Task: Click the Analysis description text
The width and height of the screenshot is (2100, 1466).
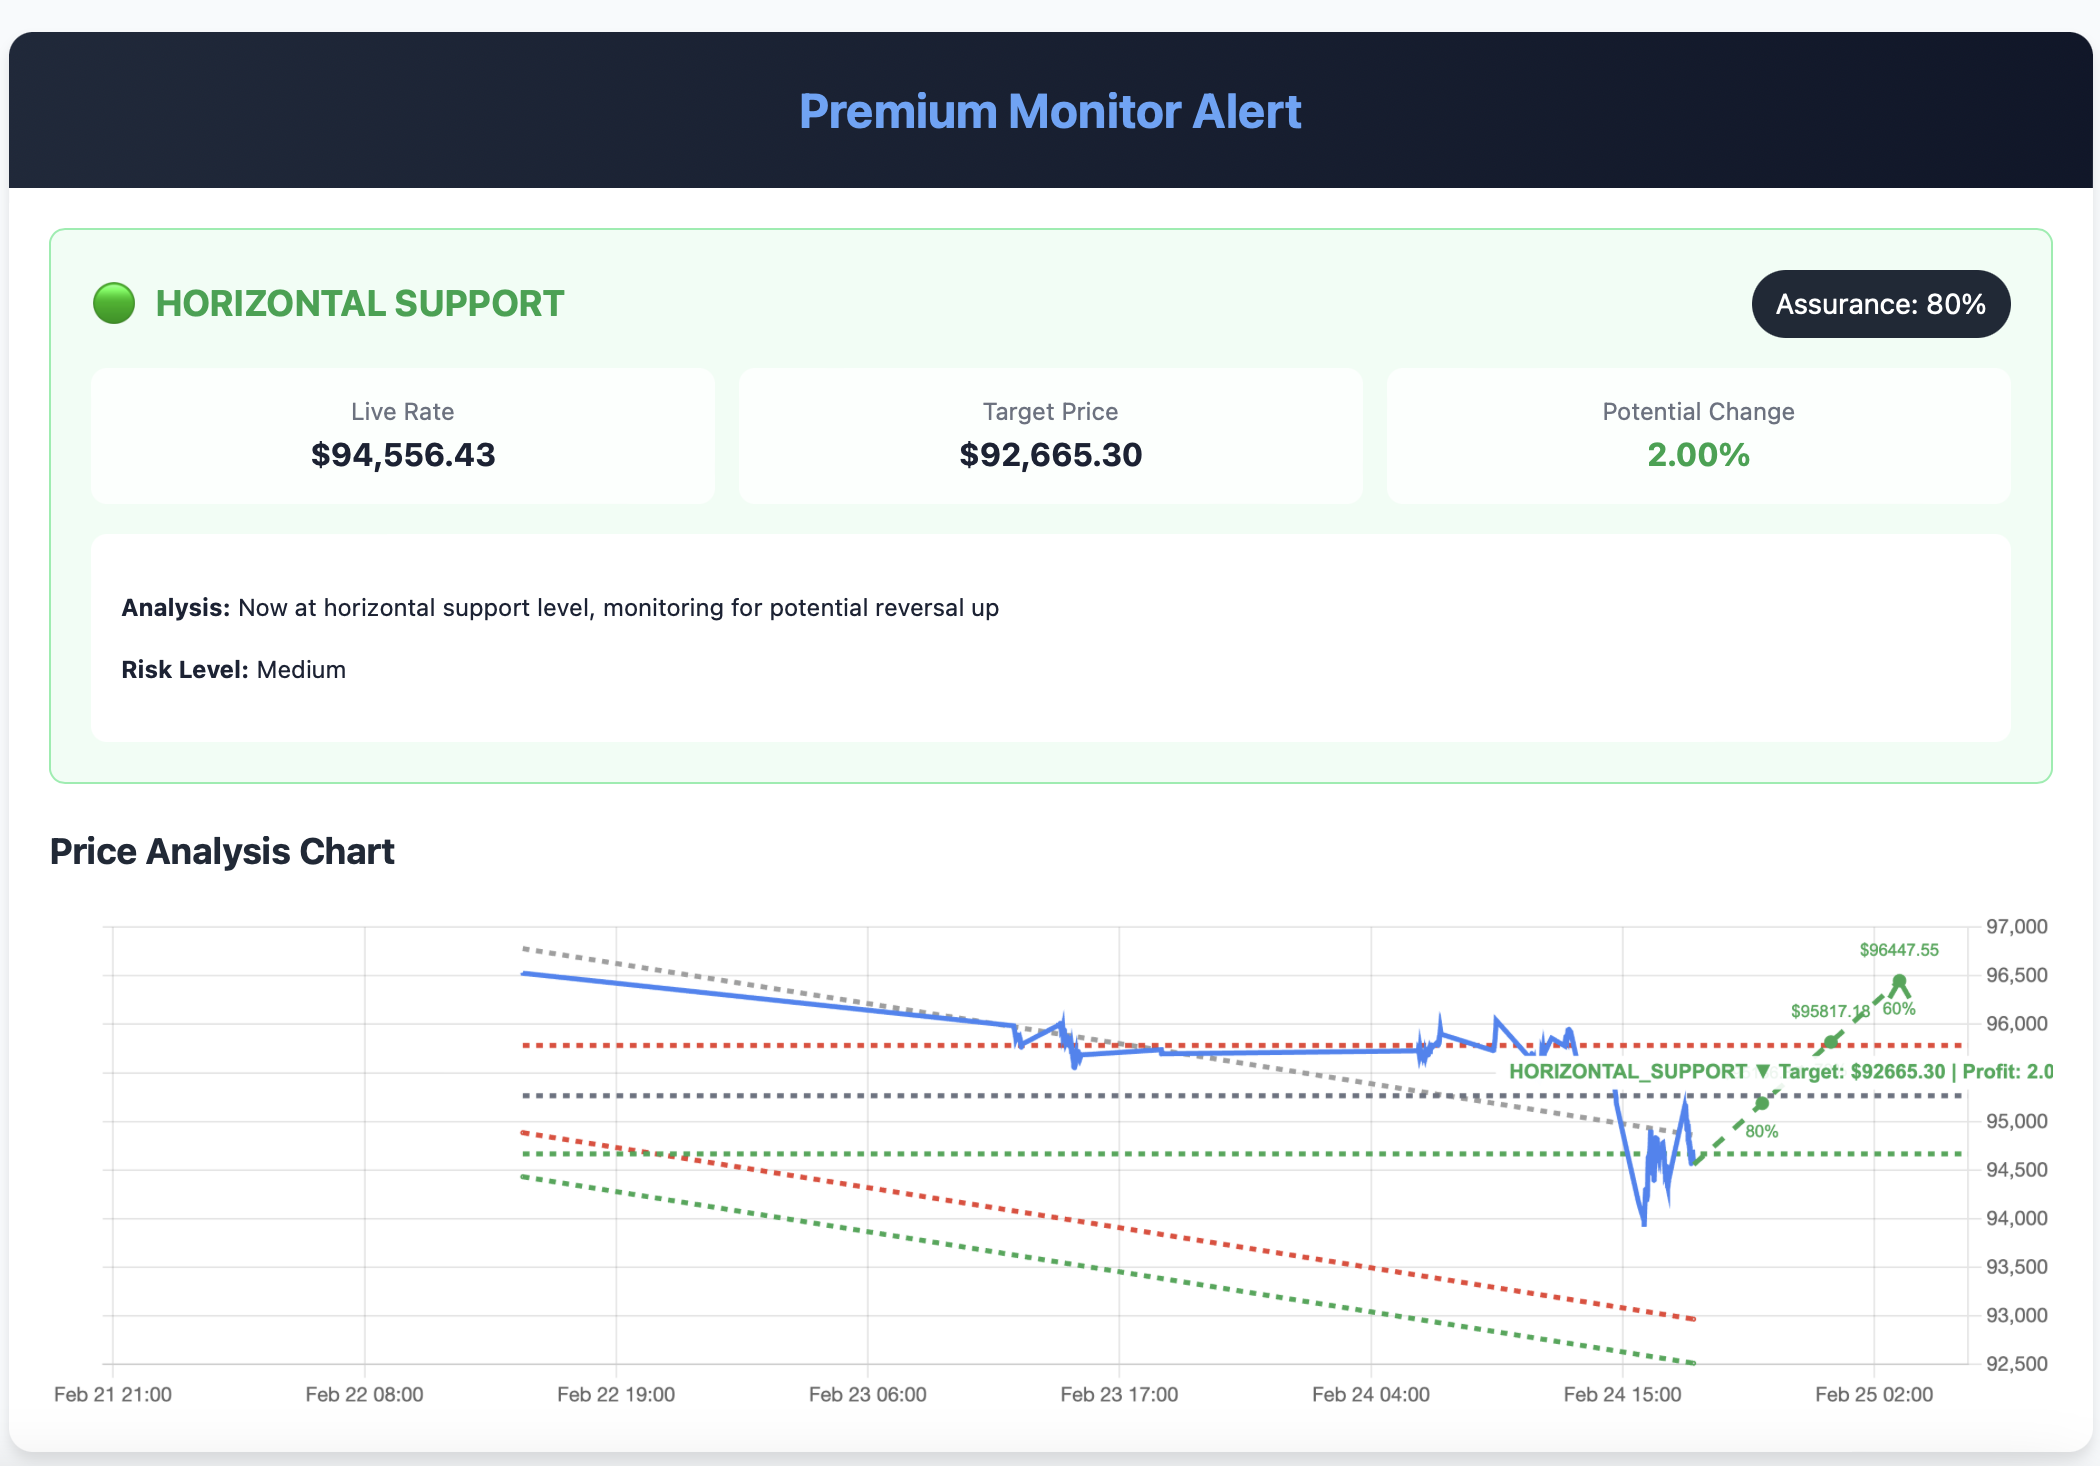Action: click(560, 608)
